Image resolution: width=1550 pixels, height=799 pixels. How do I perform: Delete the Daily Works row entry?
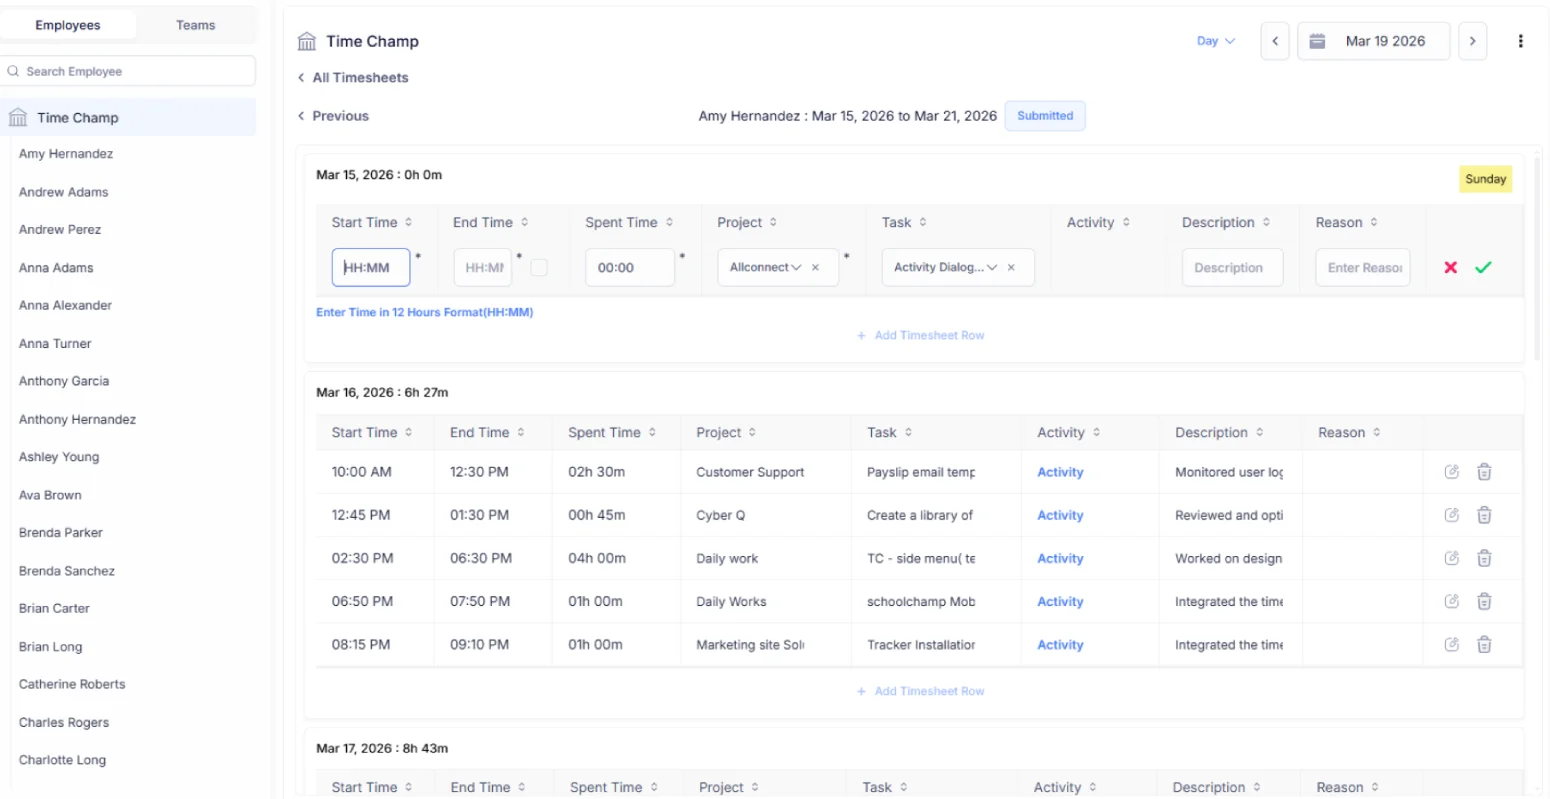pyautogui.click(x=1484, y=601)
